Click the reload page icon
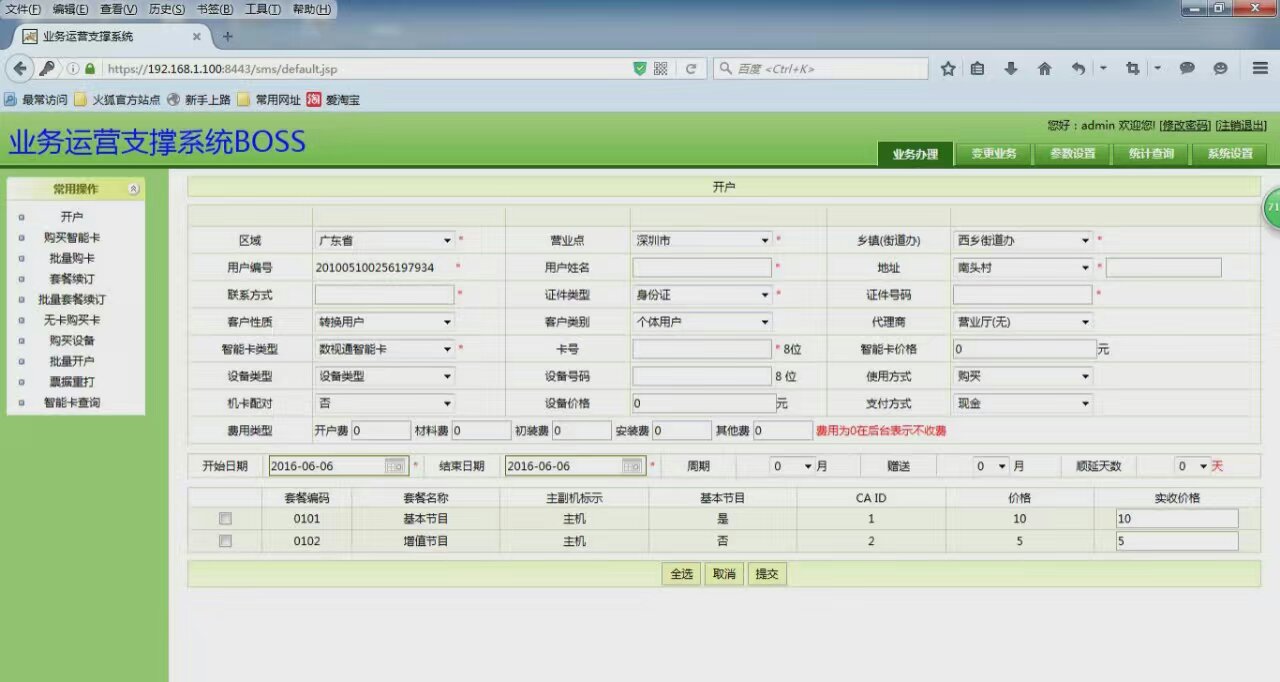Image resolution: width=1280 pixels, height=682 pixels. click(690, 69)
